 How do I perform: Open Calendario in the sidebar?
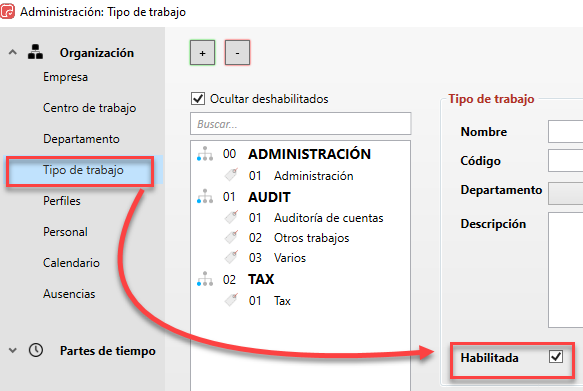tap(71, 263)
